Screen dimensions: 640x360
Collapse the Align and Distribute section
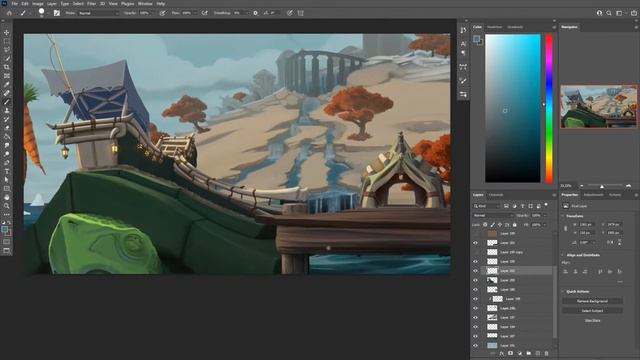(x=563, y=255)
